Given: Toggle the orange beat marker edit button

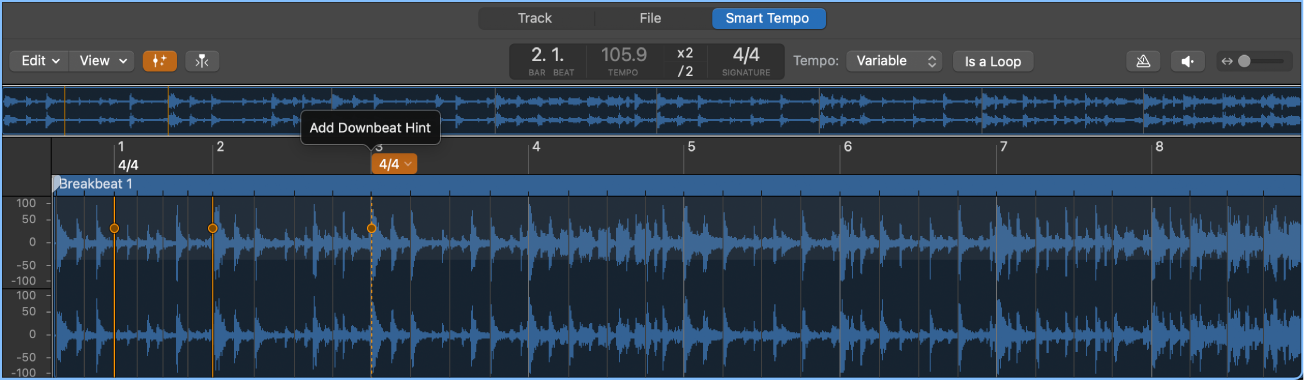Looking at the screenshot, I should pos(160,61).
